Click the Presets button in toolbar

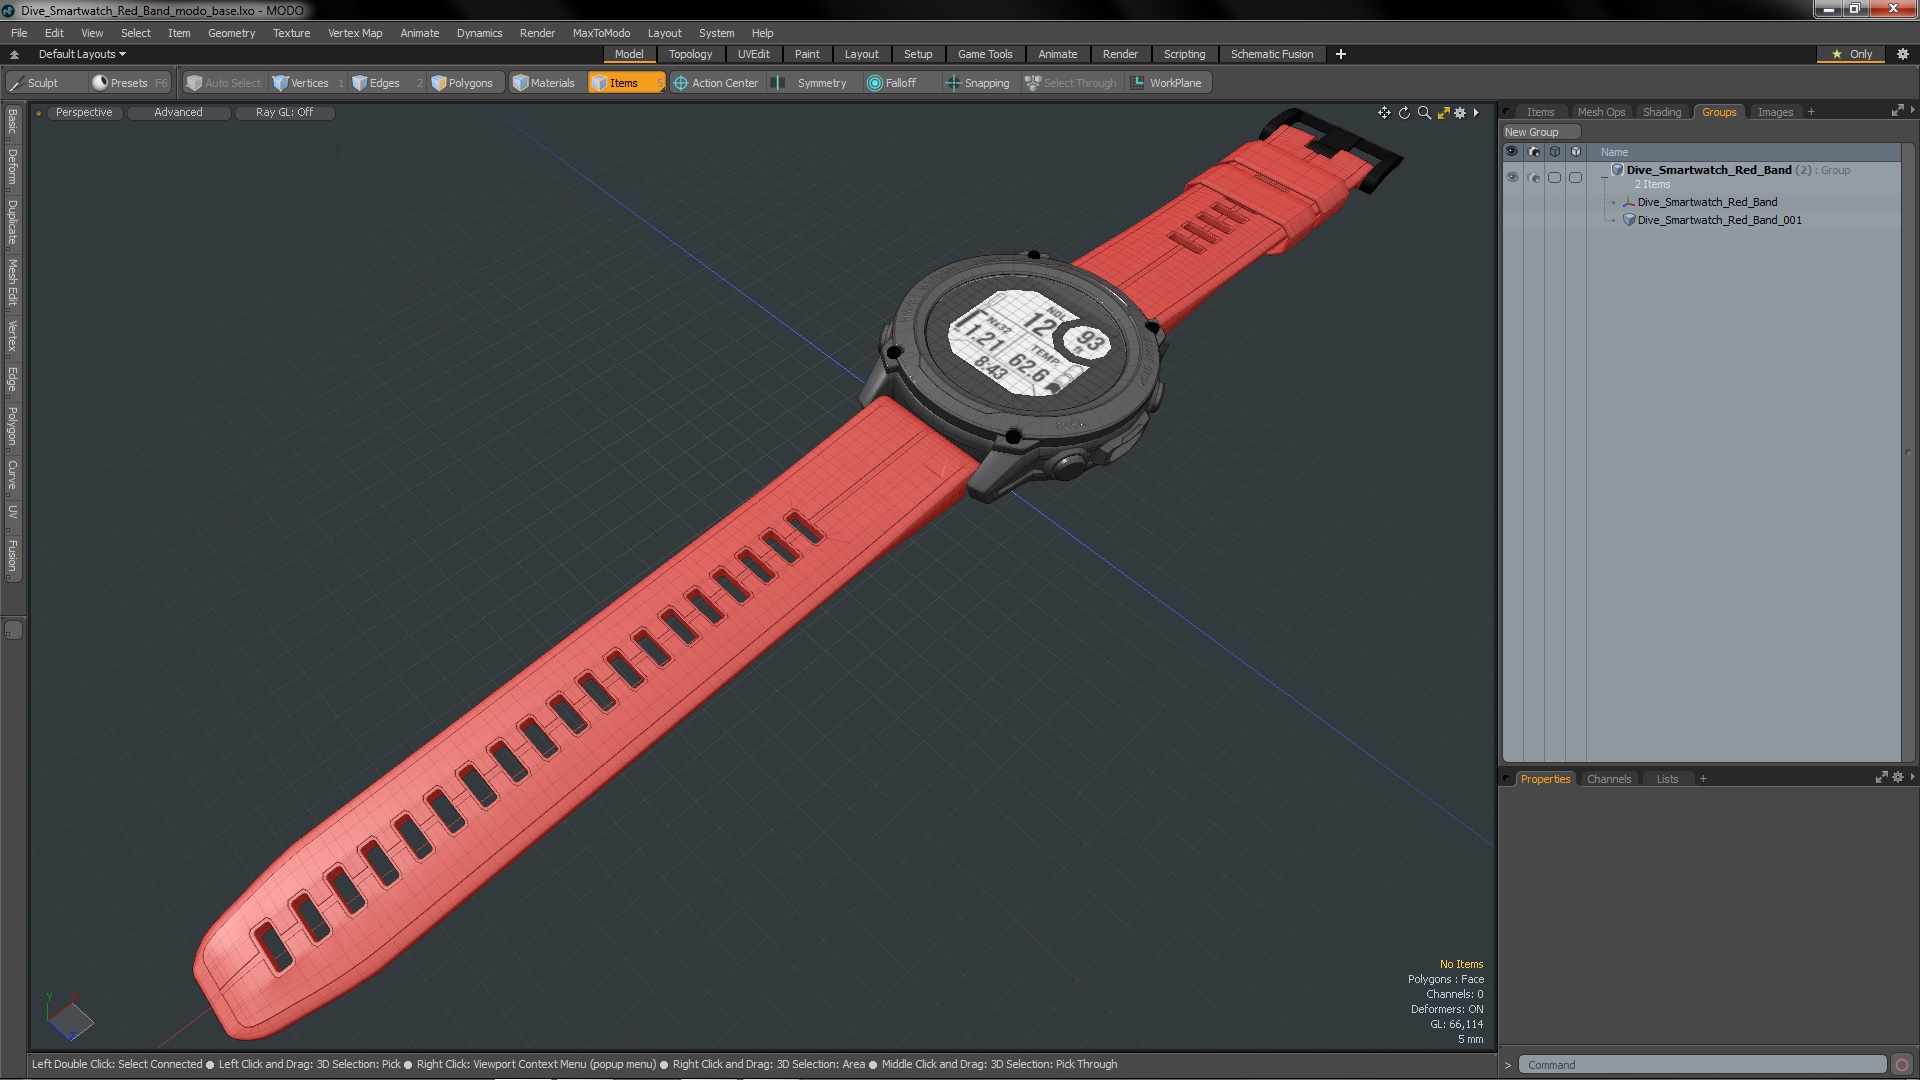click(127, 82)
